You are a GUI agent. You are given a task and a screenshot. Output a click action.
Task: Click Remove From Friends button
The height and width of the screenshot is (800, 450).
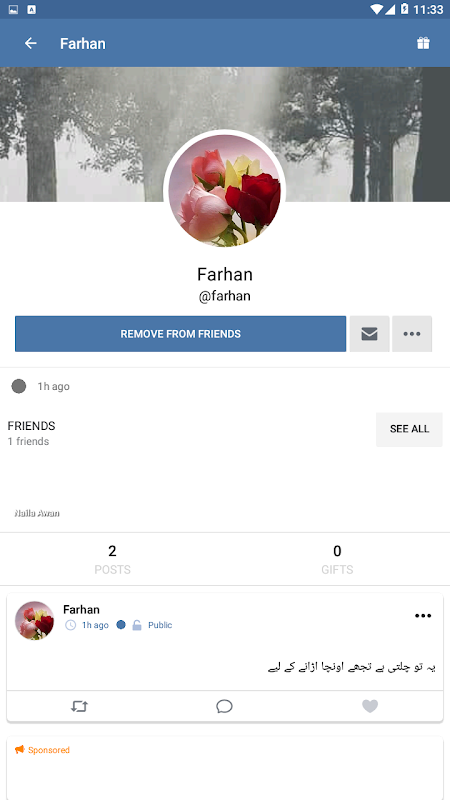(x=181, y=334)
